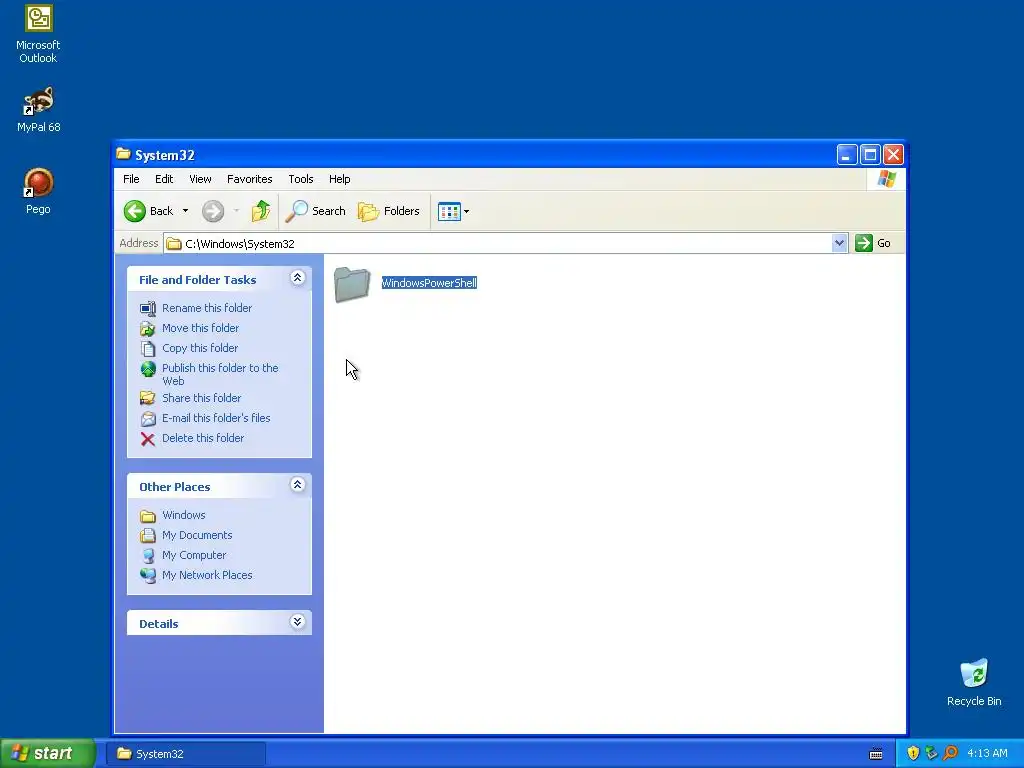Open the Back history dropdown arrow
Screen dimensions: 1024x768
point(185,211)
